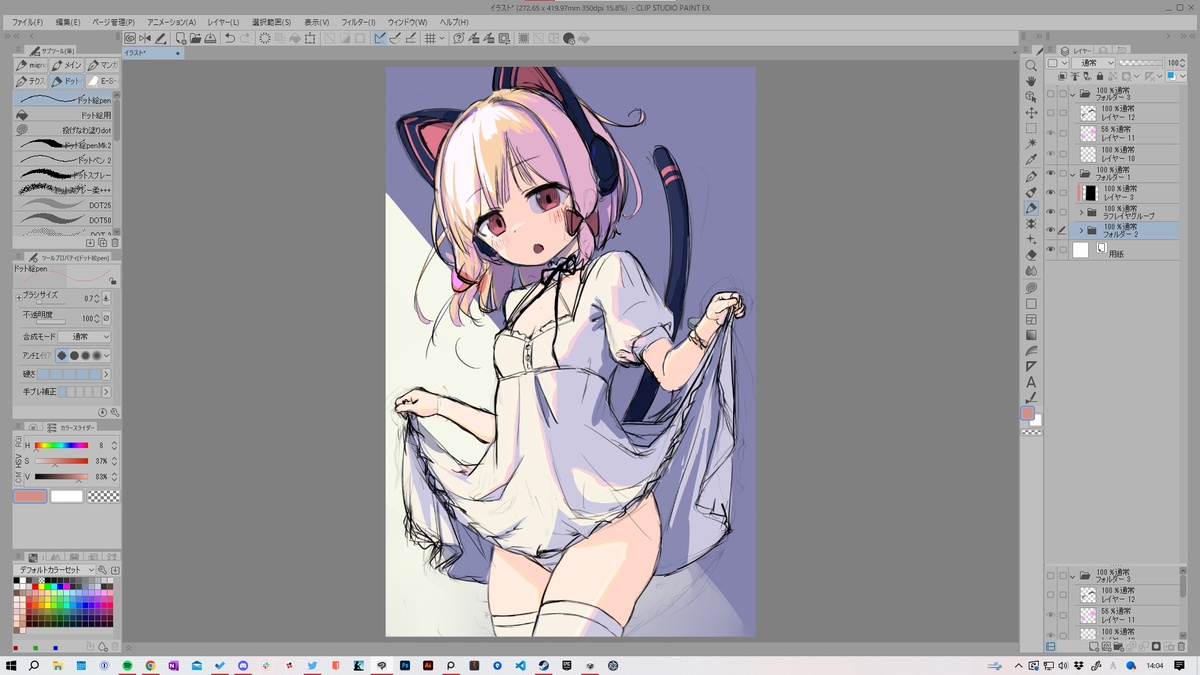Collapse the フォルダー 1 layer folder
This screenshot has height=675, width=1200.
point(1073,173)
